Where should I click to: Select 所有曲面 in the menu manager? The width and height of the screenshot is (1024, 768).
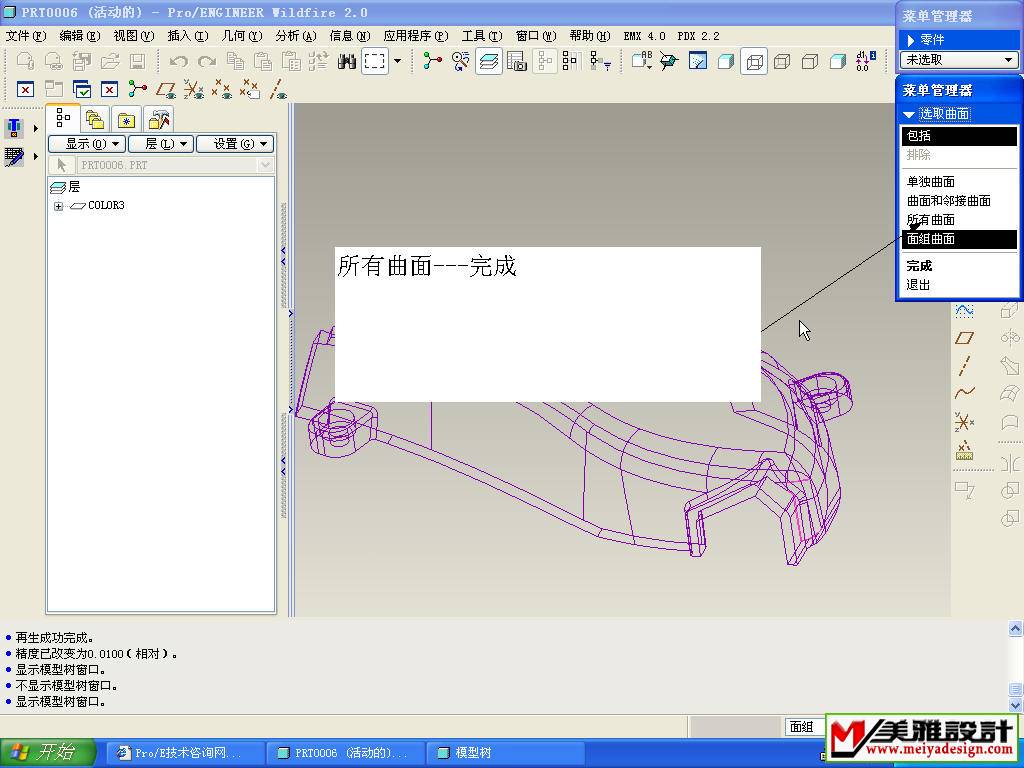[930, 220]
